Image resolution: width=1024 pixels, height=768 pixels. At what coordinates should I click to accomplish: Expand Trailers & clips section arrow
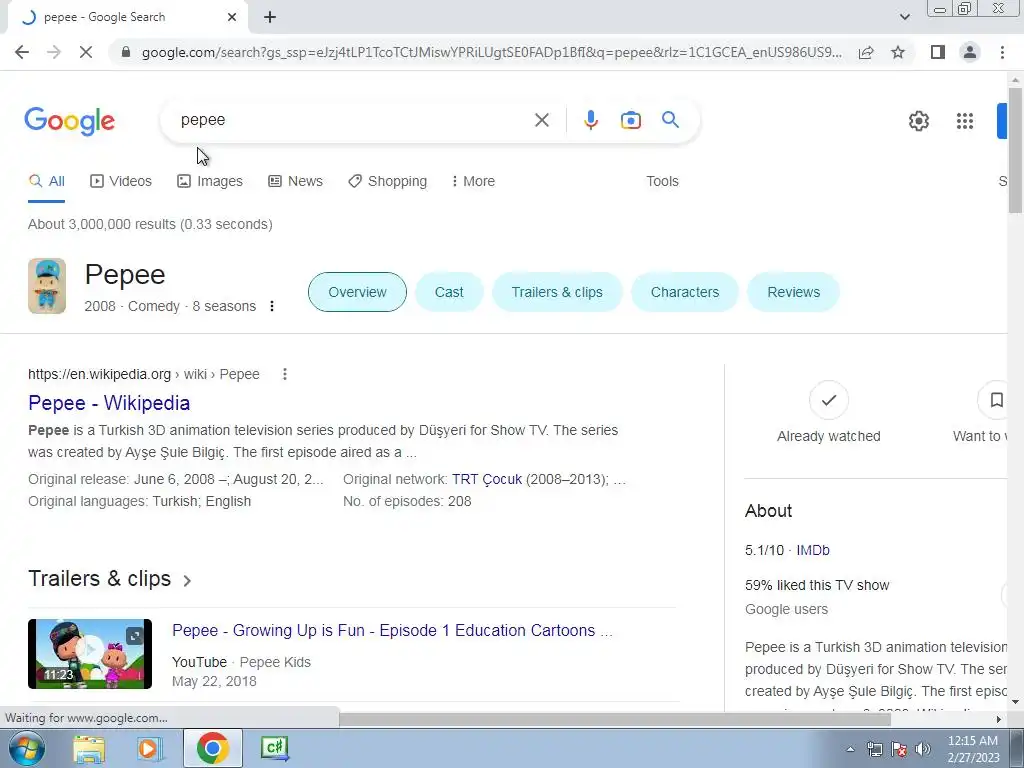[187, 581]
